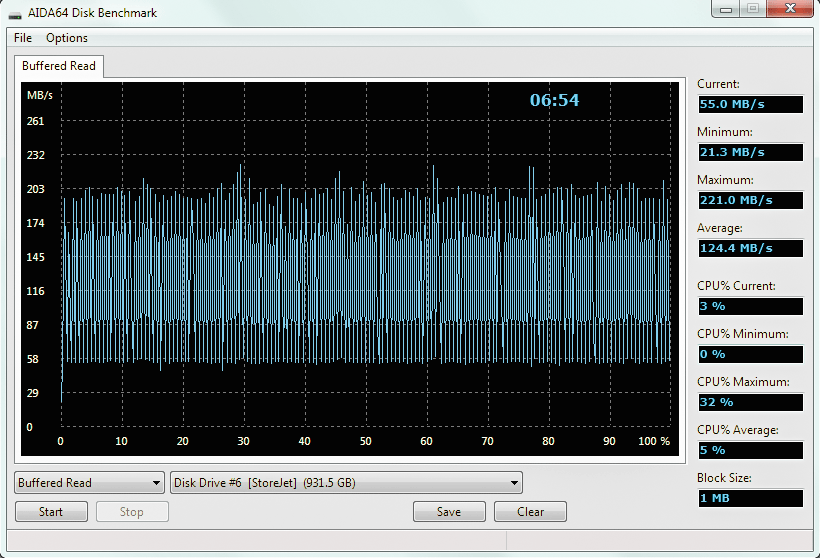Click the CPU% Current value 3 %

(x=750, y=306)
